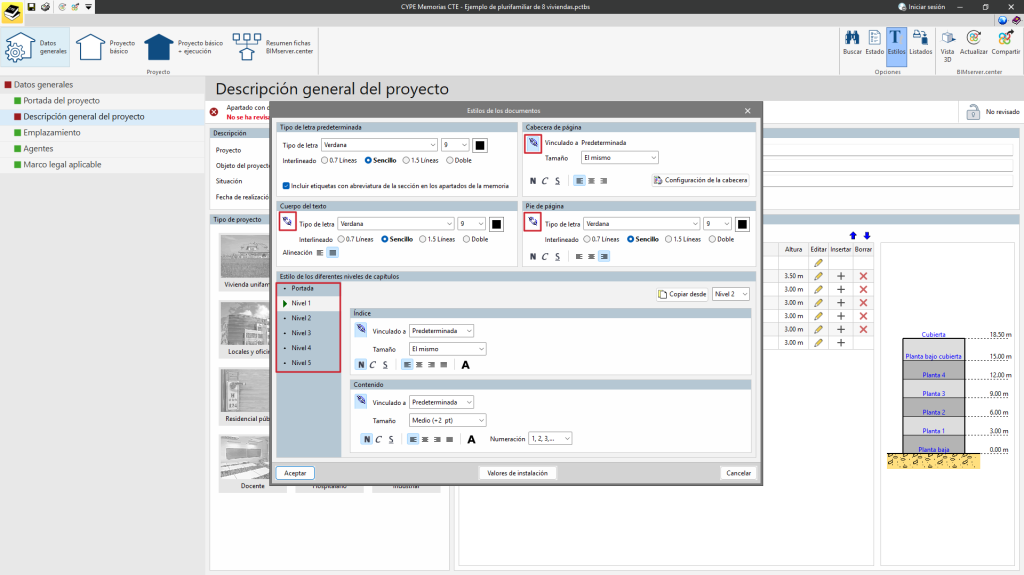Click the blue move-down arrow above table
The width and height of the screenshot is (1024, 575).
[x=867, y=235]
